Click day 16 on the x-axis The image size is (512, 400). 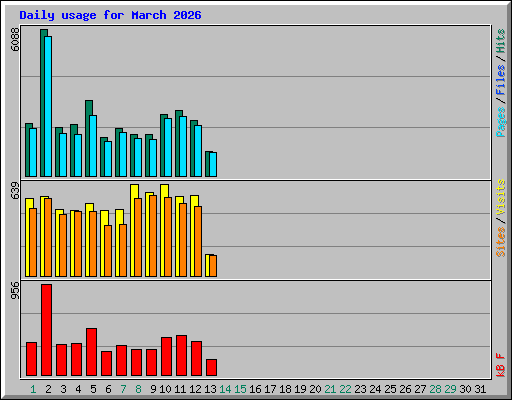(255, 389)
